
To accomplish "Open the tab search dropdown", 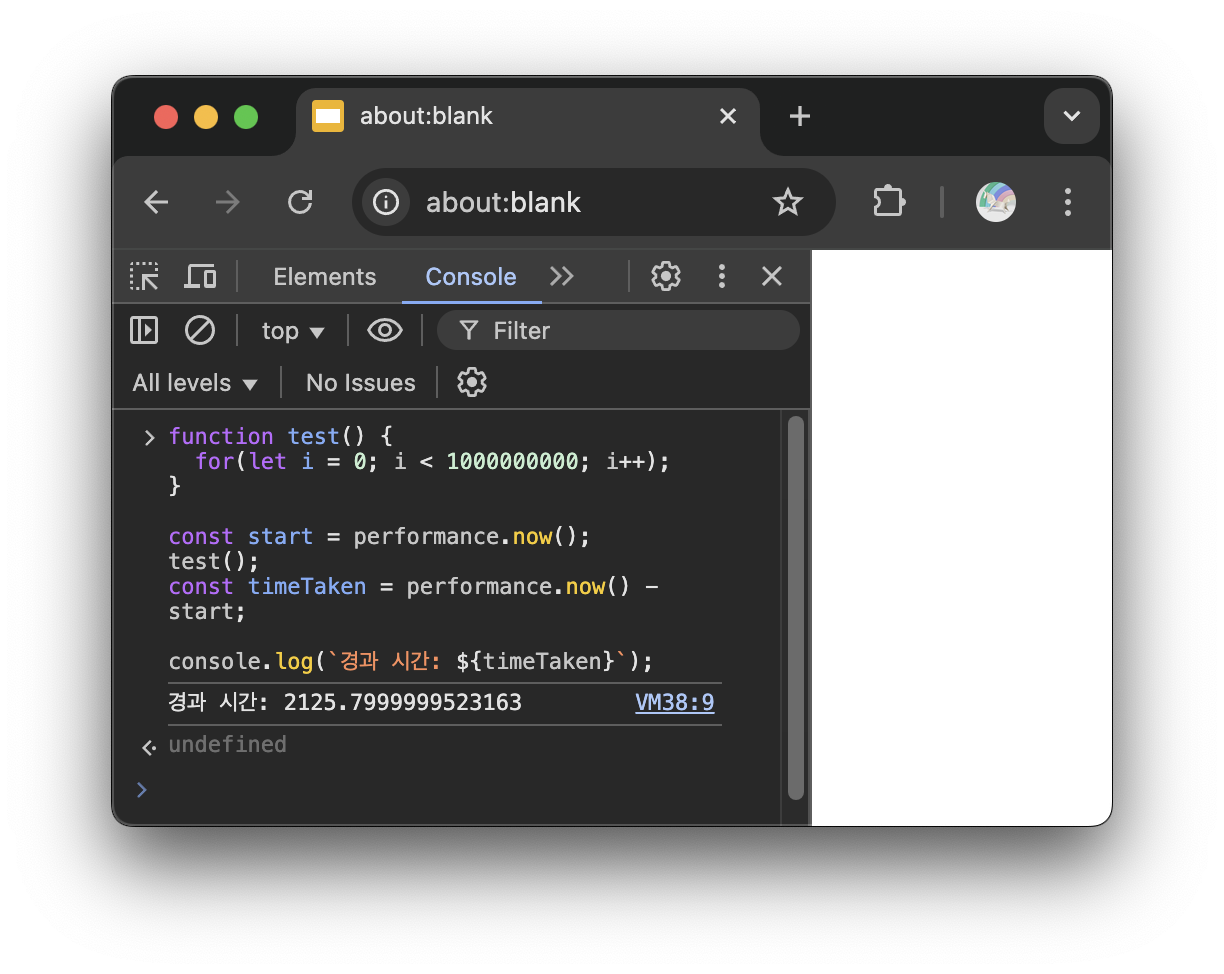I will pos(1072,117).
